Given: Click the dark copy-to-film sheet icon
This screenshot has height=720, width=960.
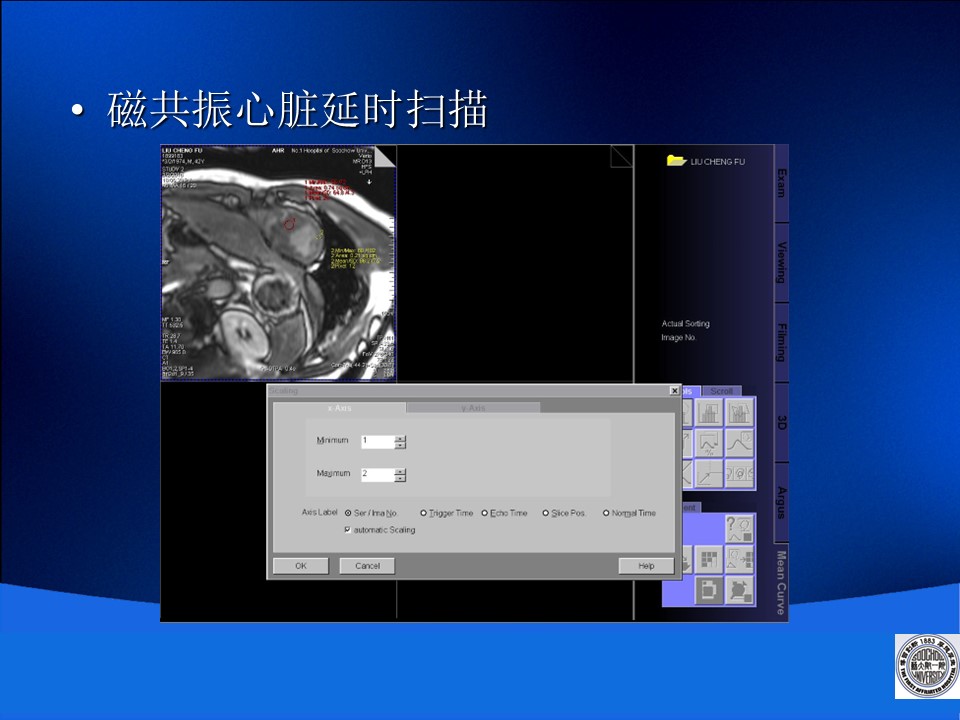Looking at the screenshot, I should click(x=708, y=591).
